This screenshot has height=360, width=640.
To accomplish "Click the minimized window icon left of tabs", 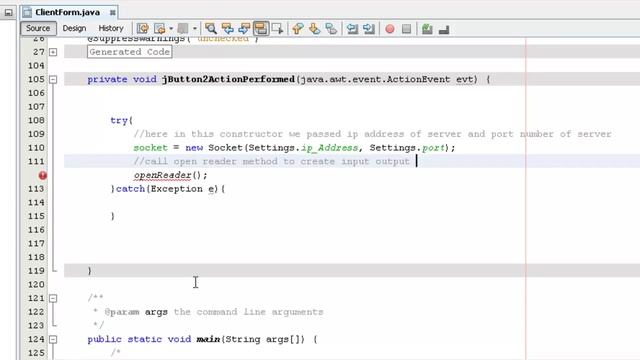I will [x=8, y=13].
